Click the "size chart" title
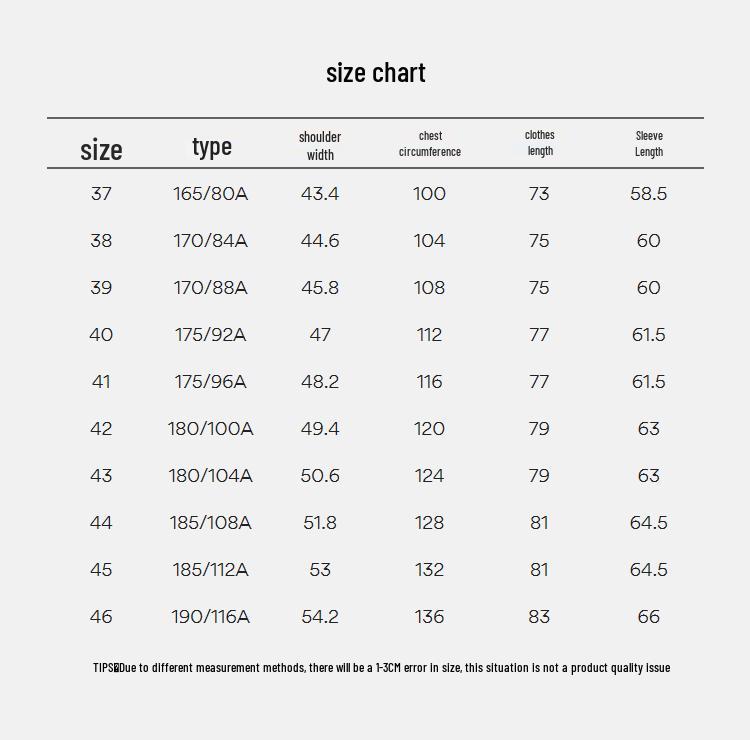 tap(375, 73)
